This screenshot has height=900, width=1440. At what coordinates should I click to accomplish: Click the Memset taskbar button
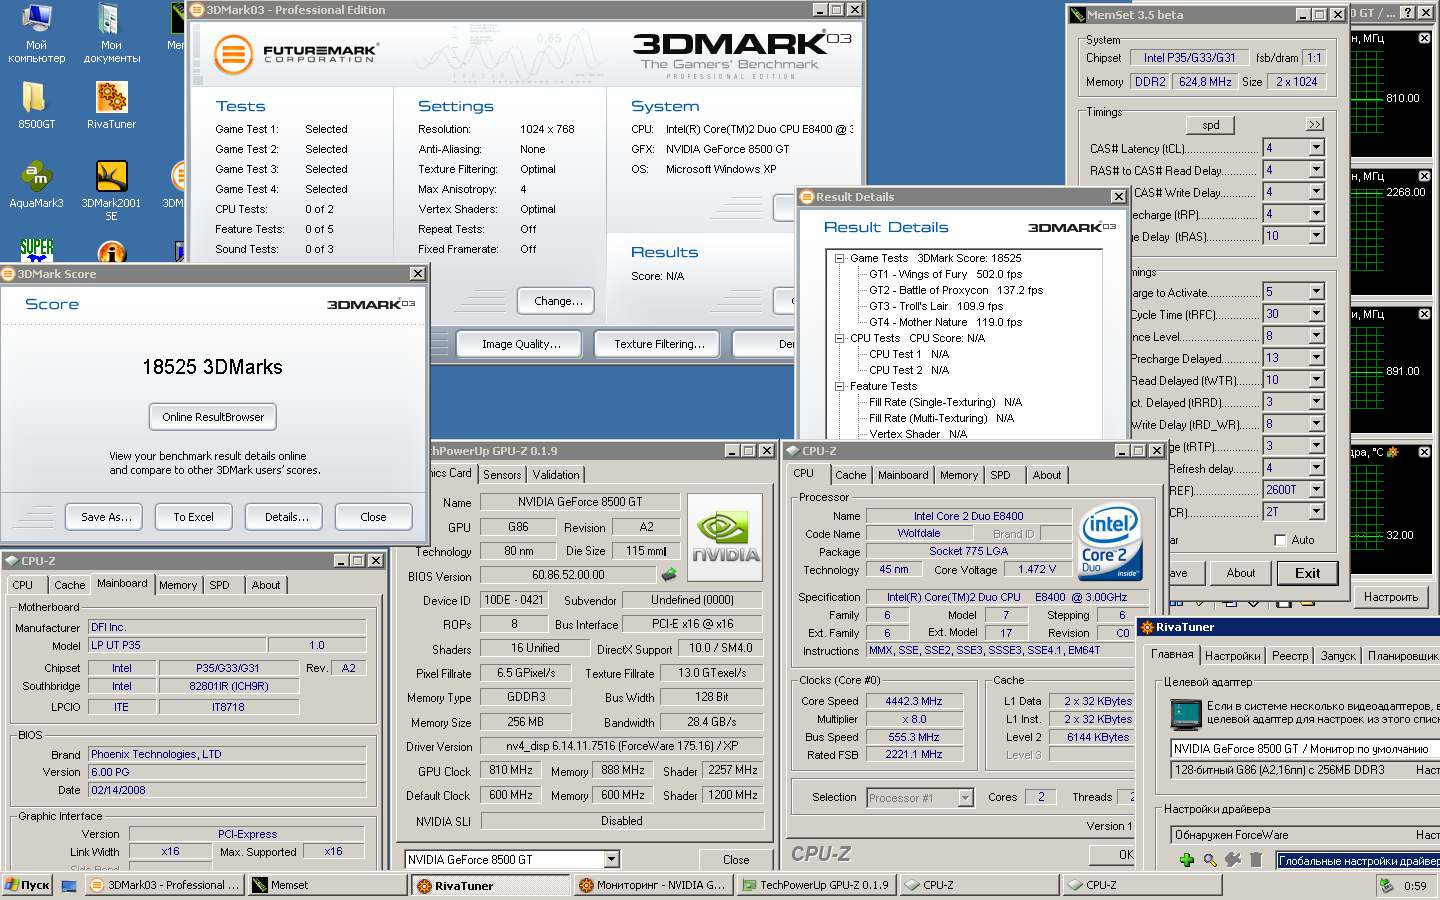click(326, 885)
